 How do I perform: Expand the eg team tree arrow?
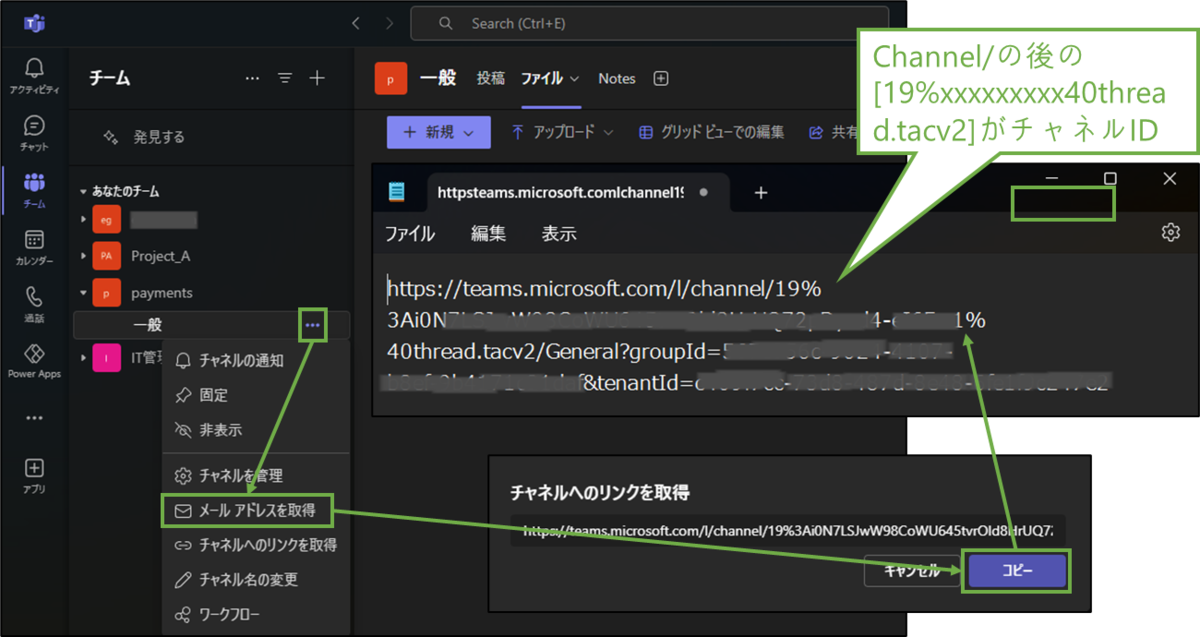coord(84,219)
